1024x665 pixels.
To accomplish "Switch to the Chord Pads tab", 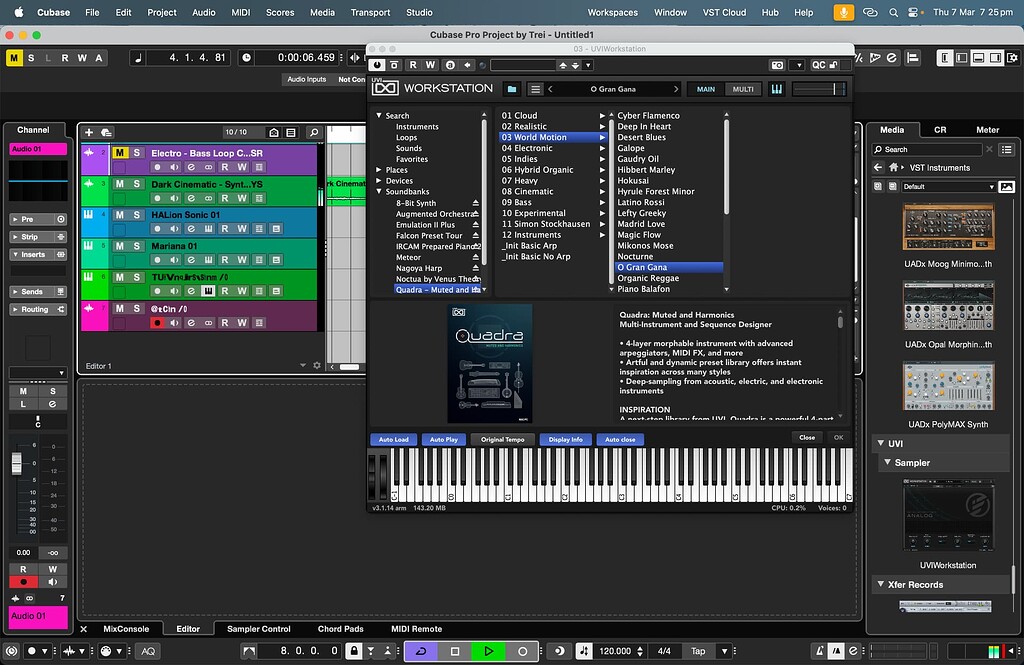I will pos(341,629).
